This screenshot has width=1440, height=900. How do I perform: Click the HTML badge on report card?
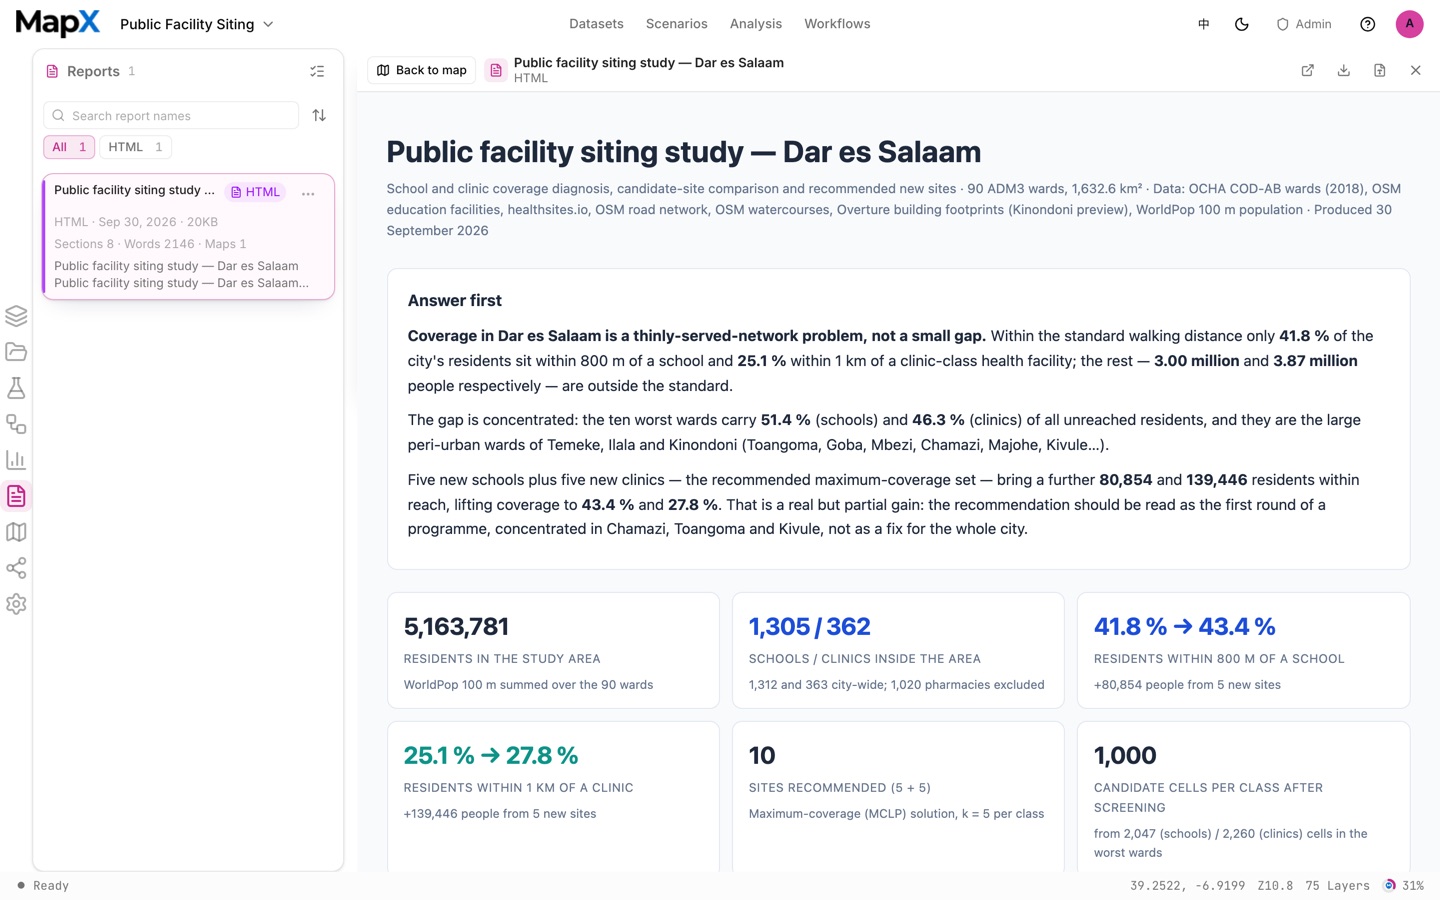tap(255, 192)
